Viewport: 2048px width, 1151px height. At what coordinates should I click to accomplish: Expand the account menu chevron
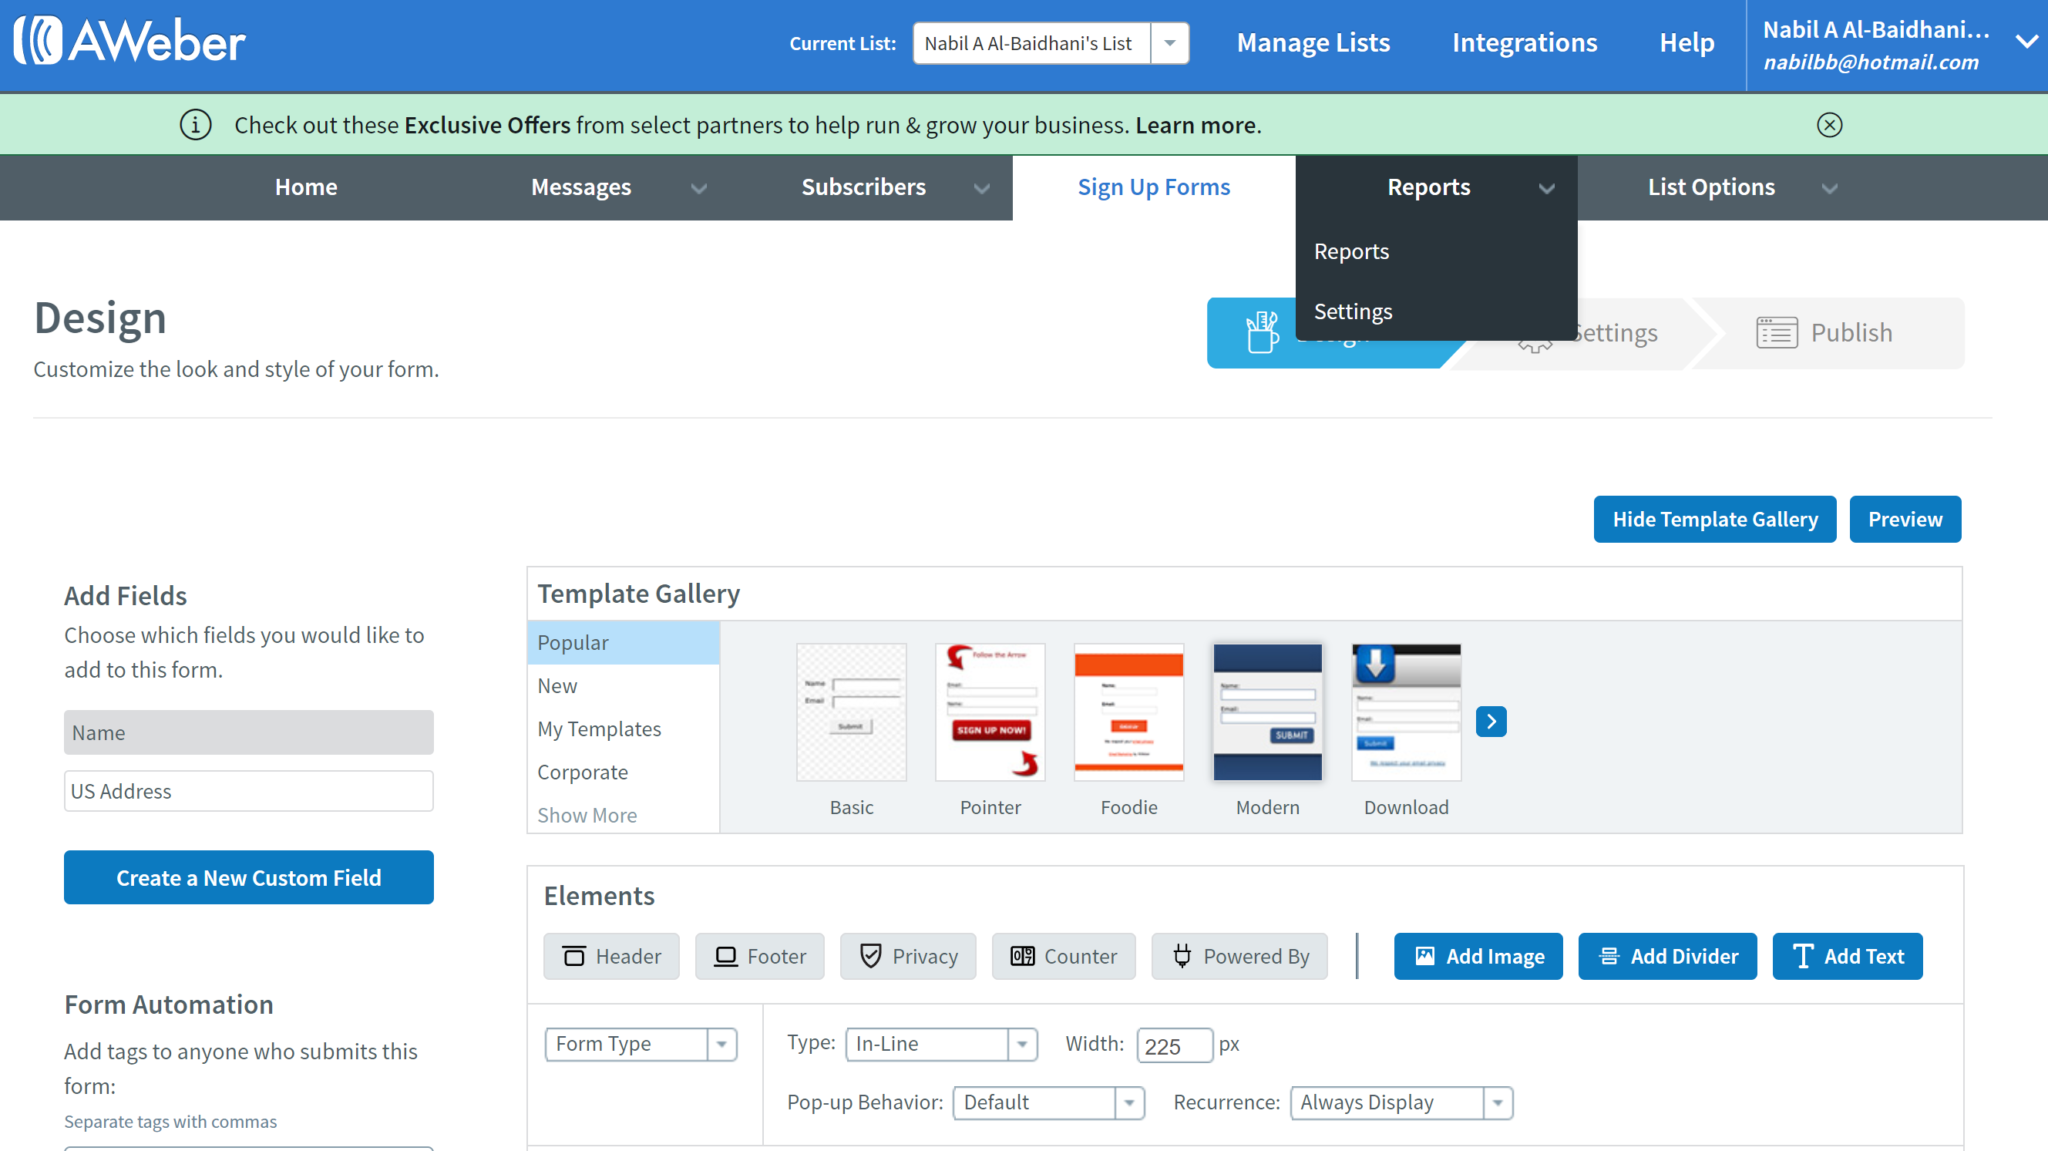pyautogui.click(x=2026, y=42)
